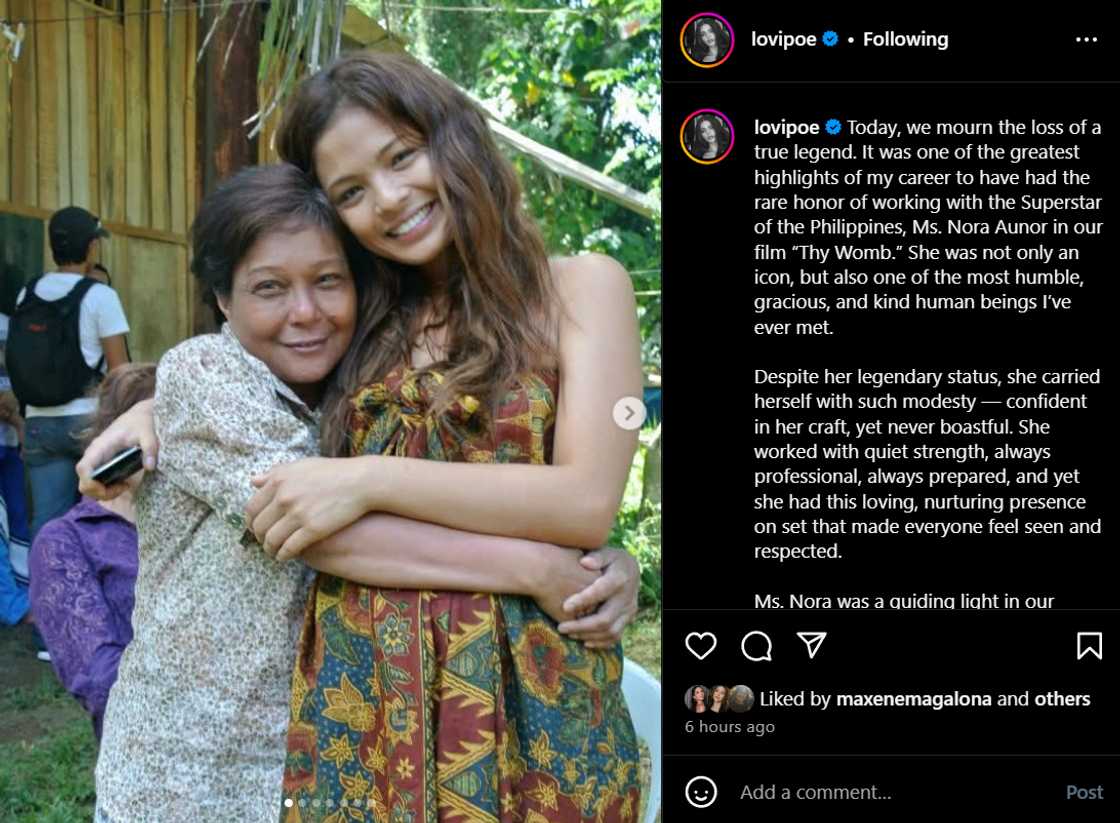This screenshot has width=1120, height=823.
Task: Open lovipoe username link in the header
Action: [783, 39]
